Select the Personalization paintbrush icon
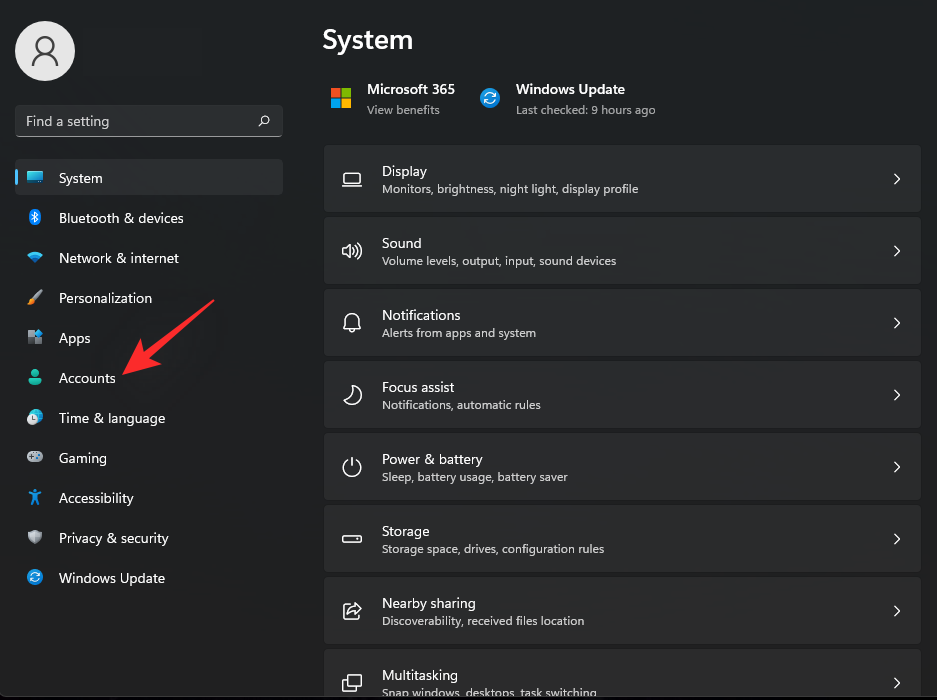This screenshot has height=700, width=937. (35, 298)
